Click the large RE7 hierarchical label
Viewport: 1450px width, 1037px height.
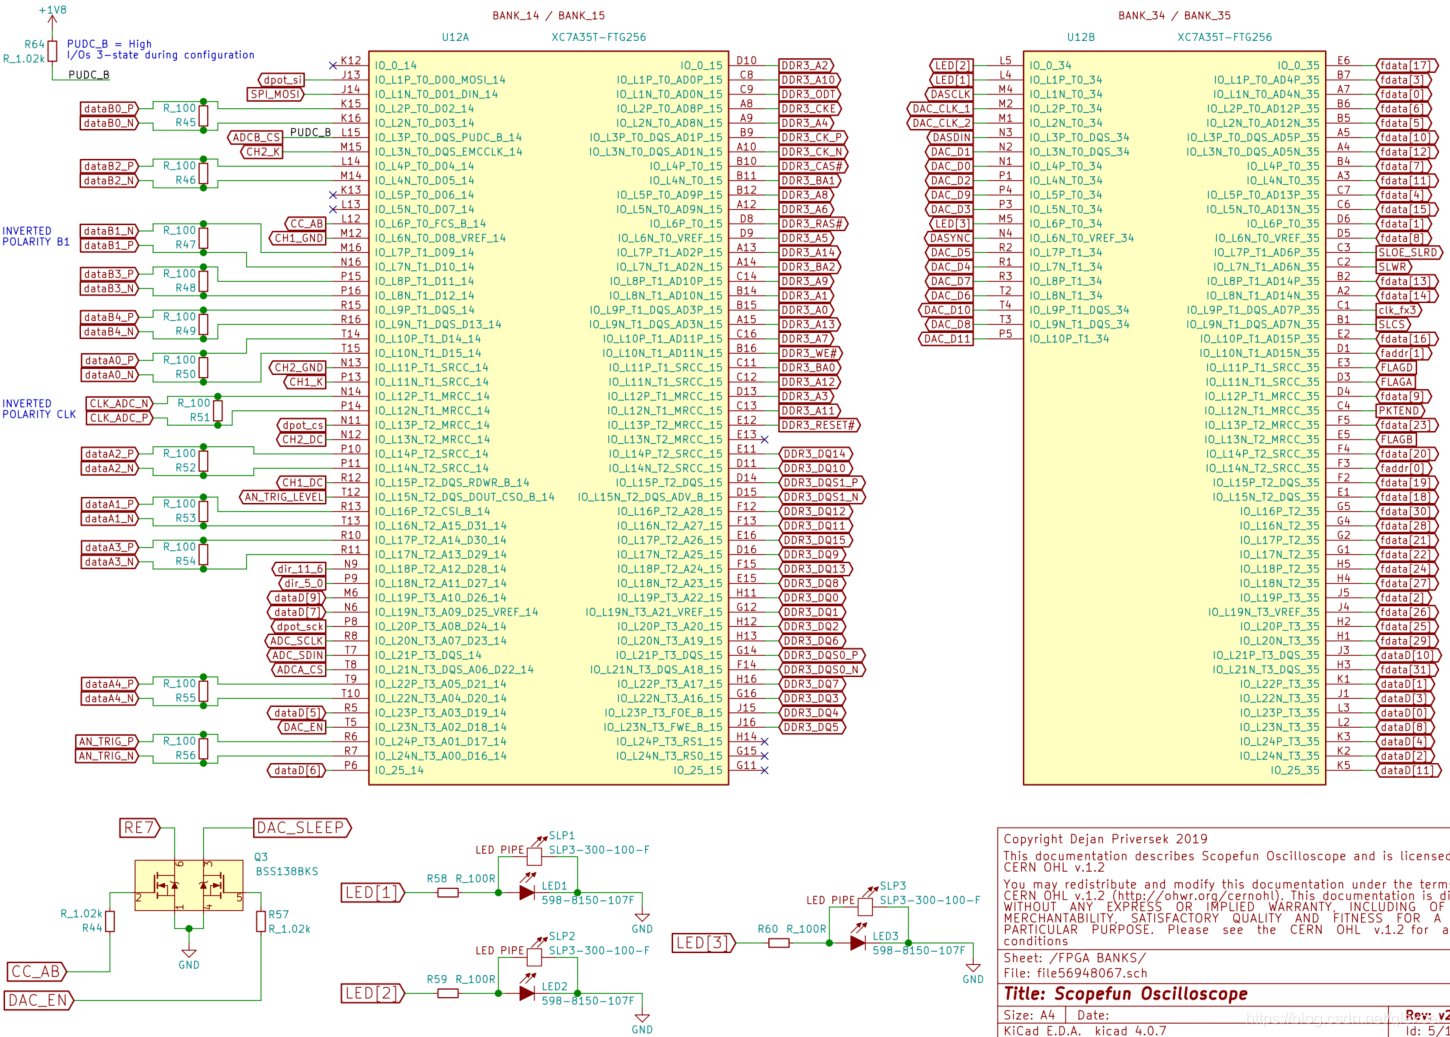140,828
